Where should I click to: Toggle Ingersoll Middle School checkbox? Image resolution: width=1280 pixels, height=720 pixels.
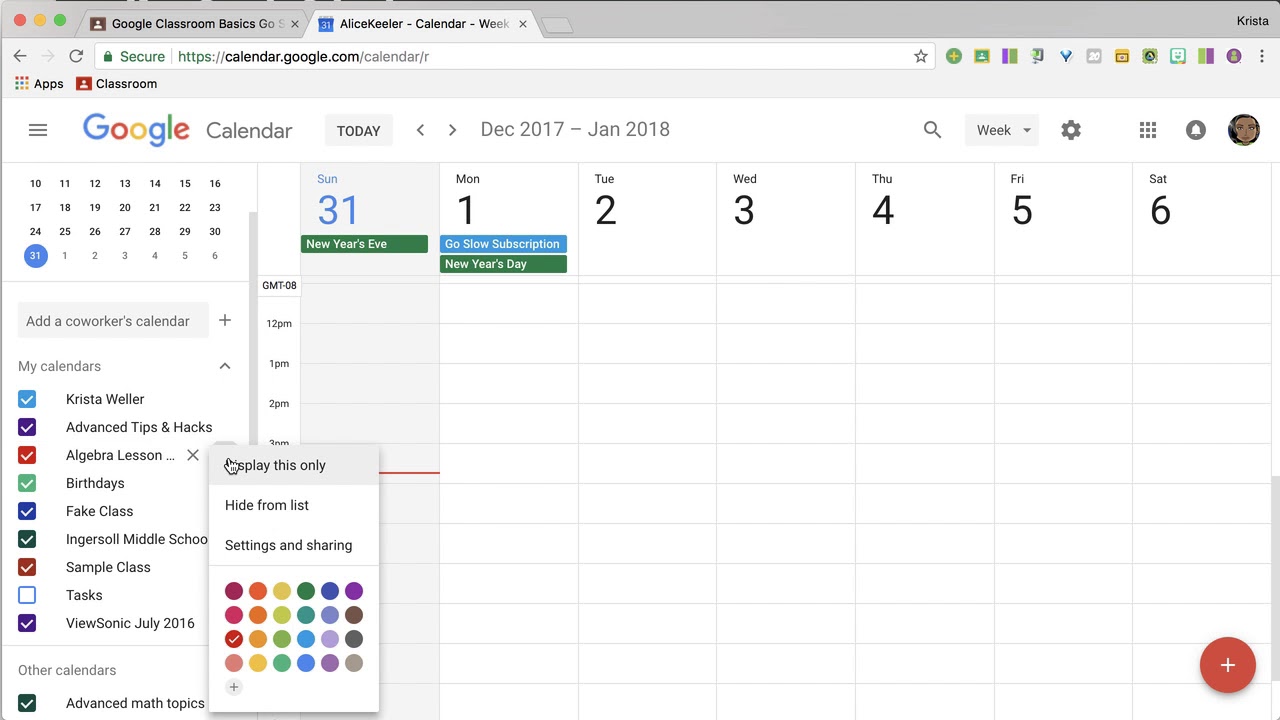click(27, 539)
